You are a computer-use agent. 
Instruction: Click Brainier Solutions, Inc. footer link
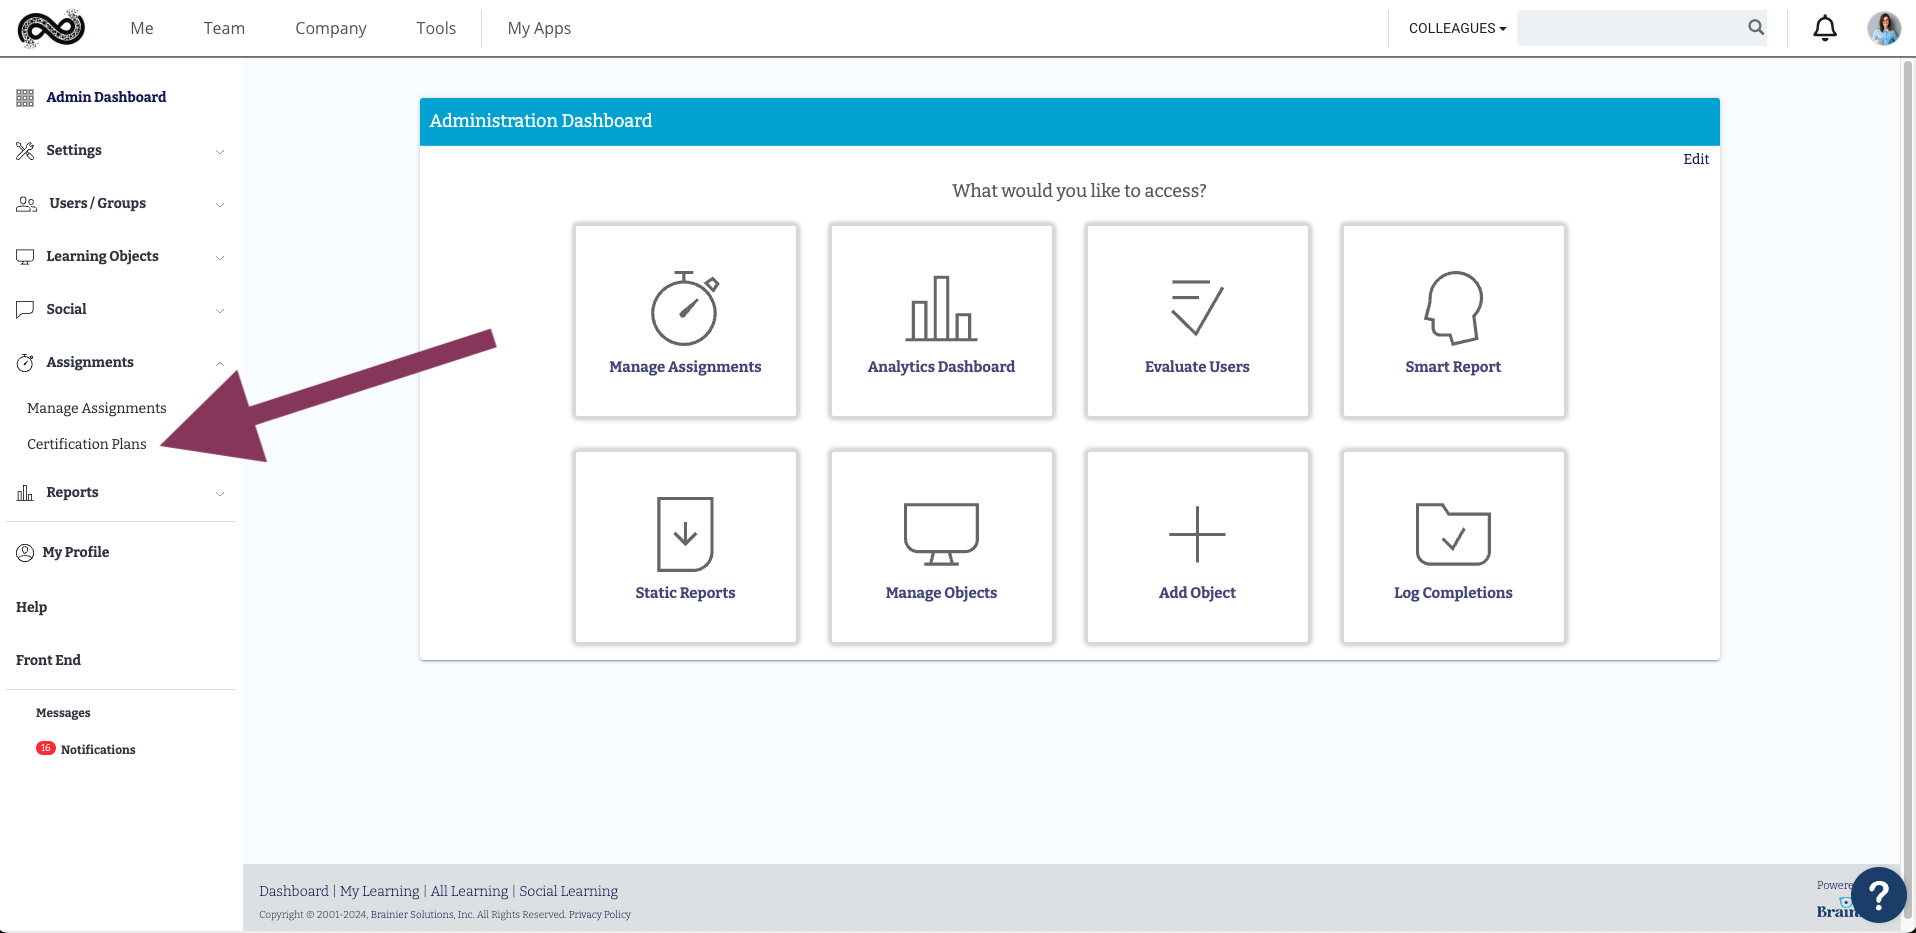[x=422, y=914]
